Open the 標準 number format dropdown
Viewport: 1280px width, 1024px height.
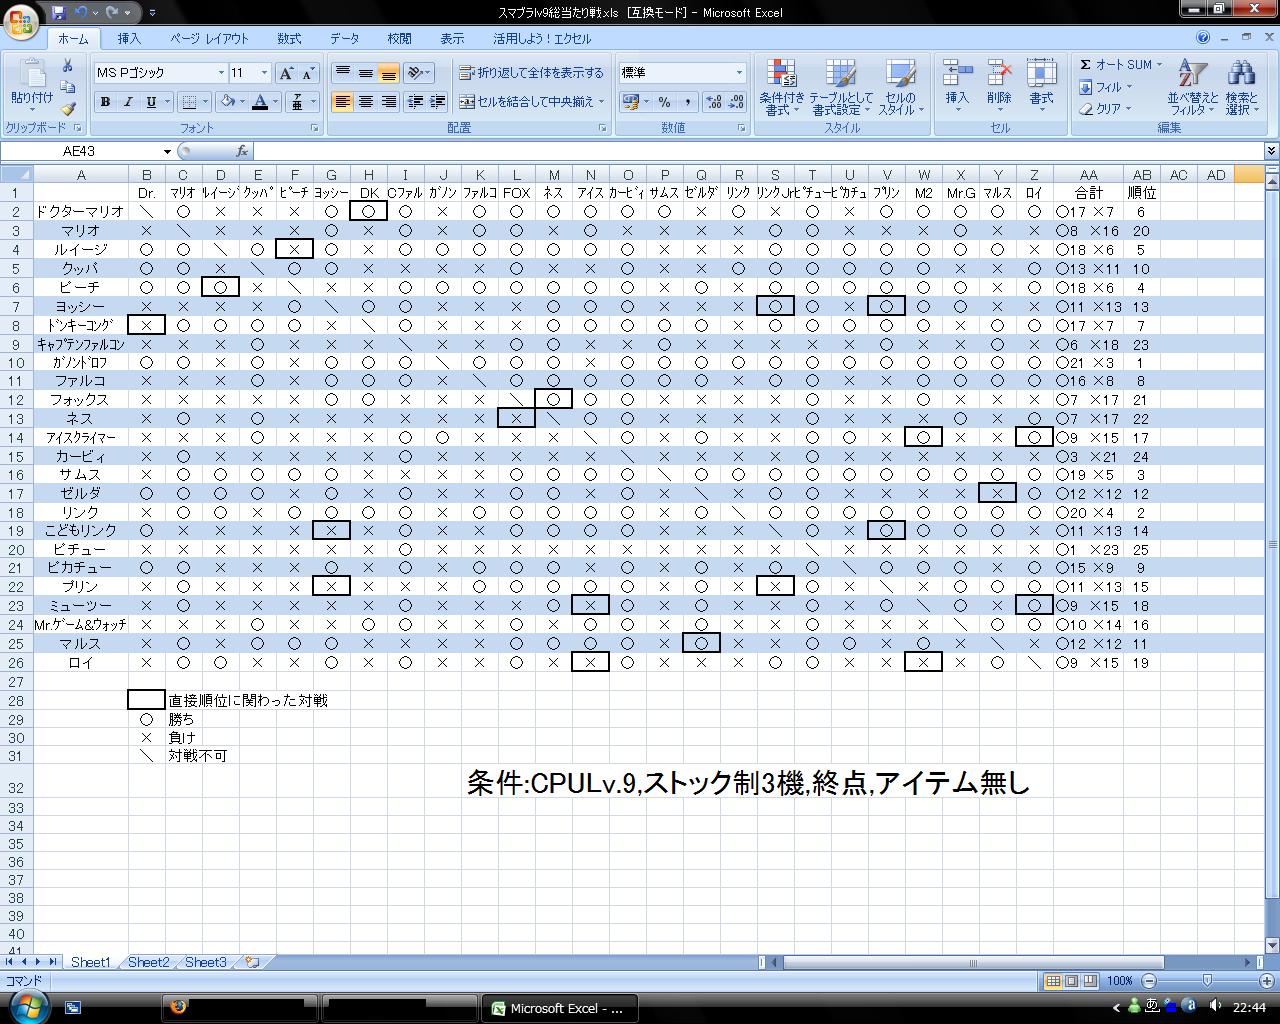(739, 73)
